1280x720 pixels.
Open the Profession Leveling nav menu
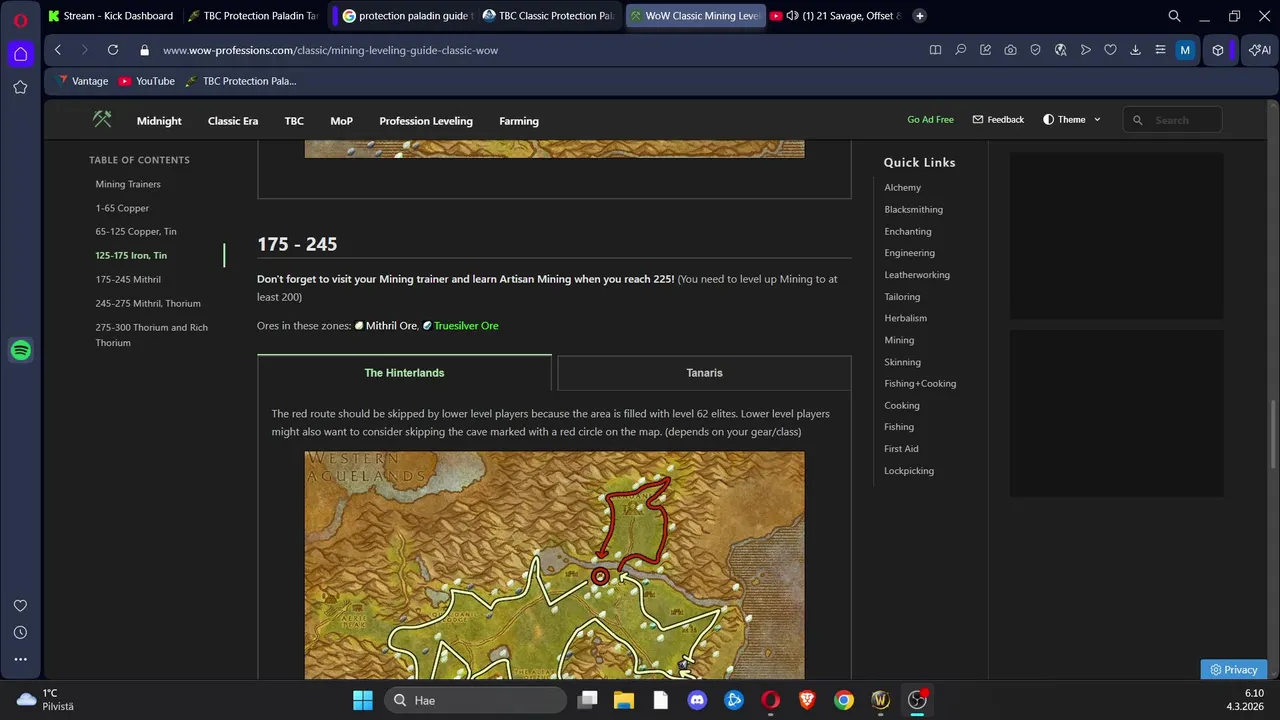(x=426, y=121)
